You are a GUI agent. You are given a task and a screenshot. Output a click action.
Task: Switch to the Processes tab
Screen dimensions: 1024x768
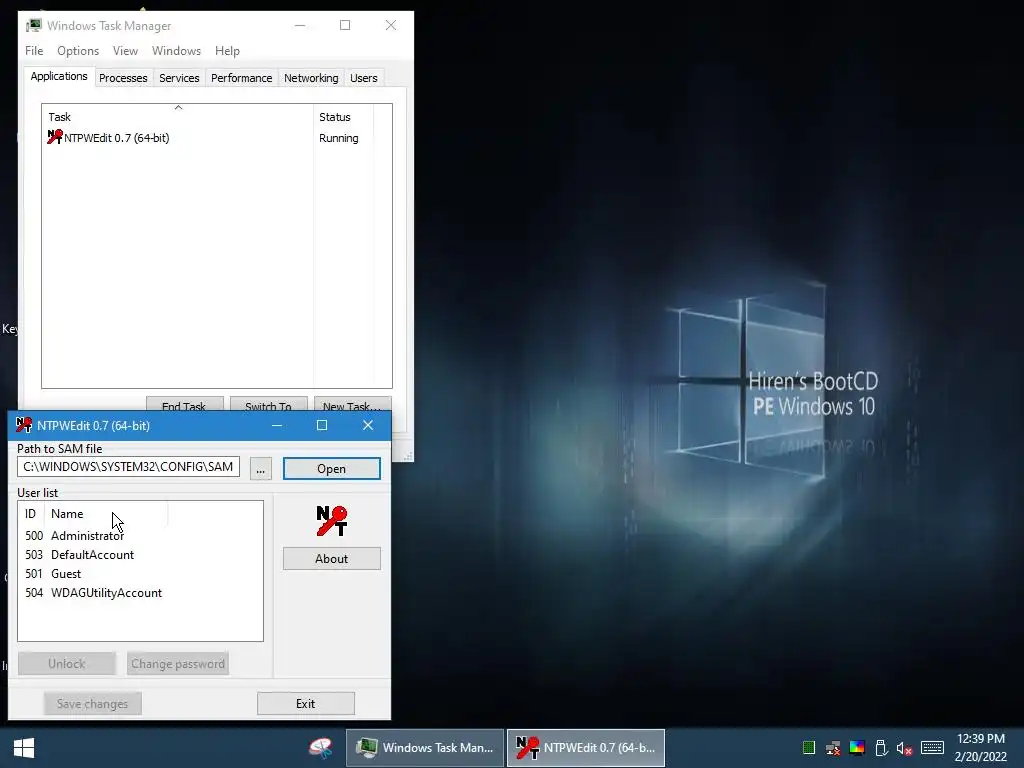pos(123,78)
